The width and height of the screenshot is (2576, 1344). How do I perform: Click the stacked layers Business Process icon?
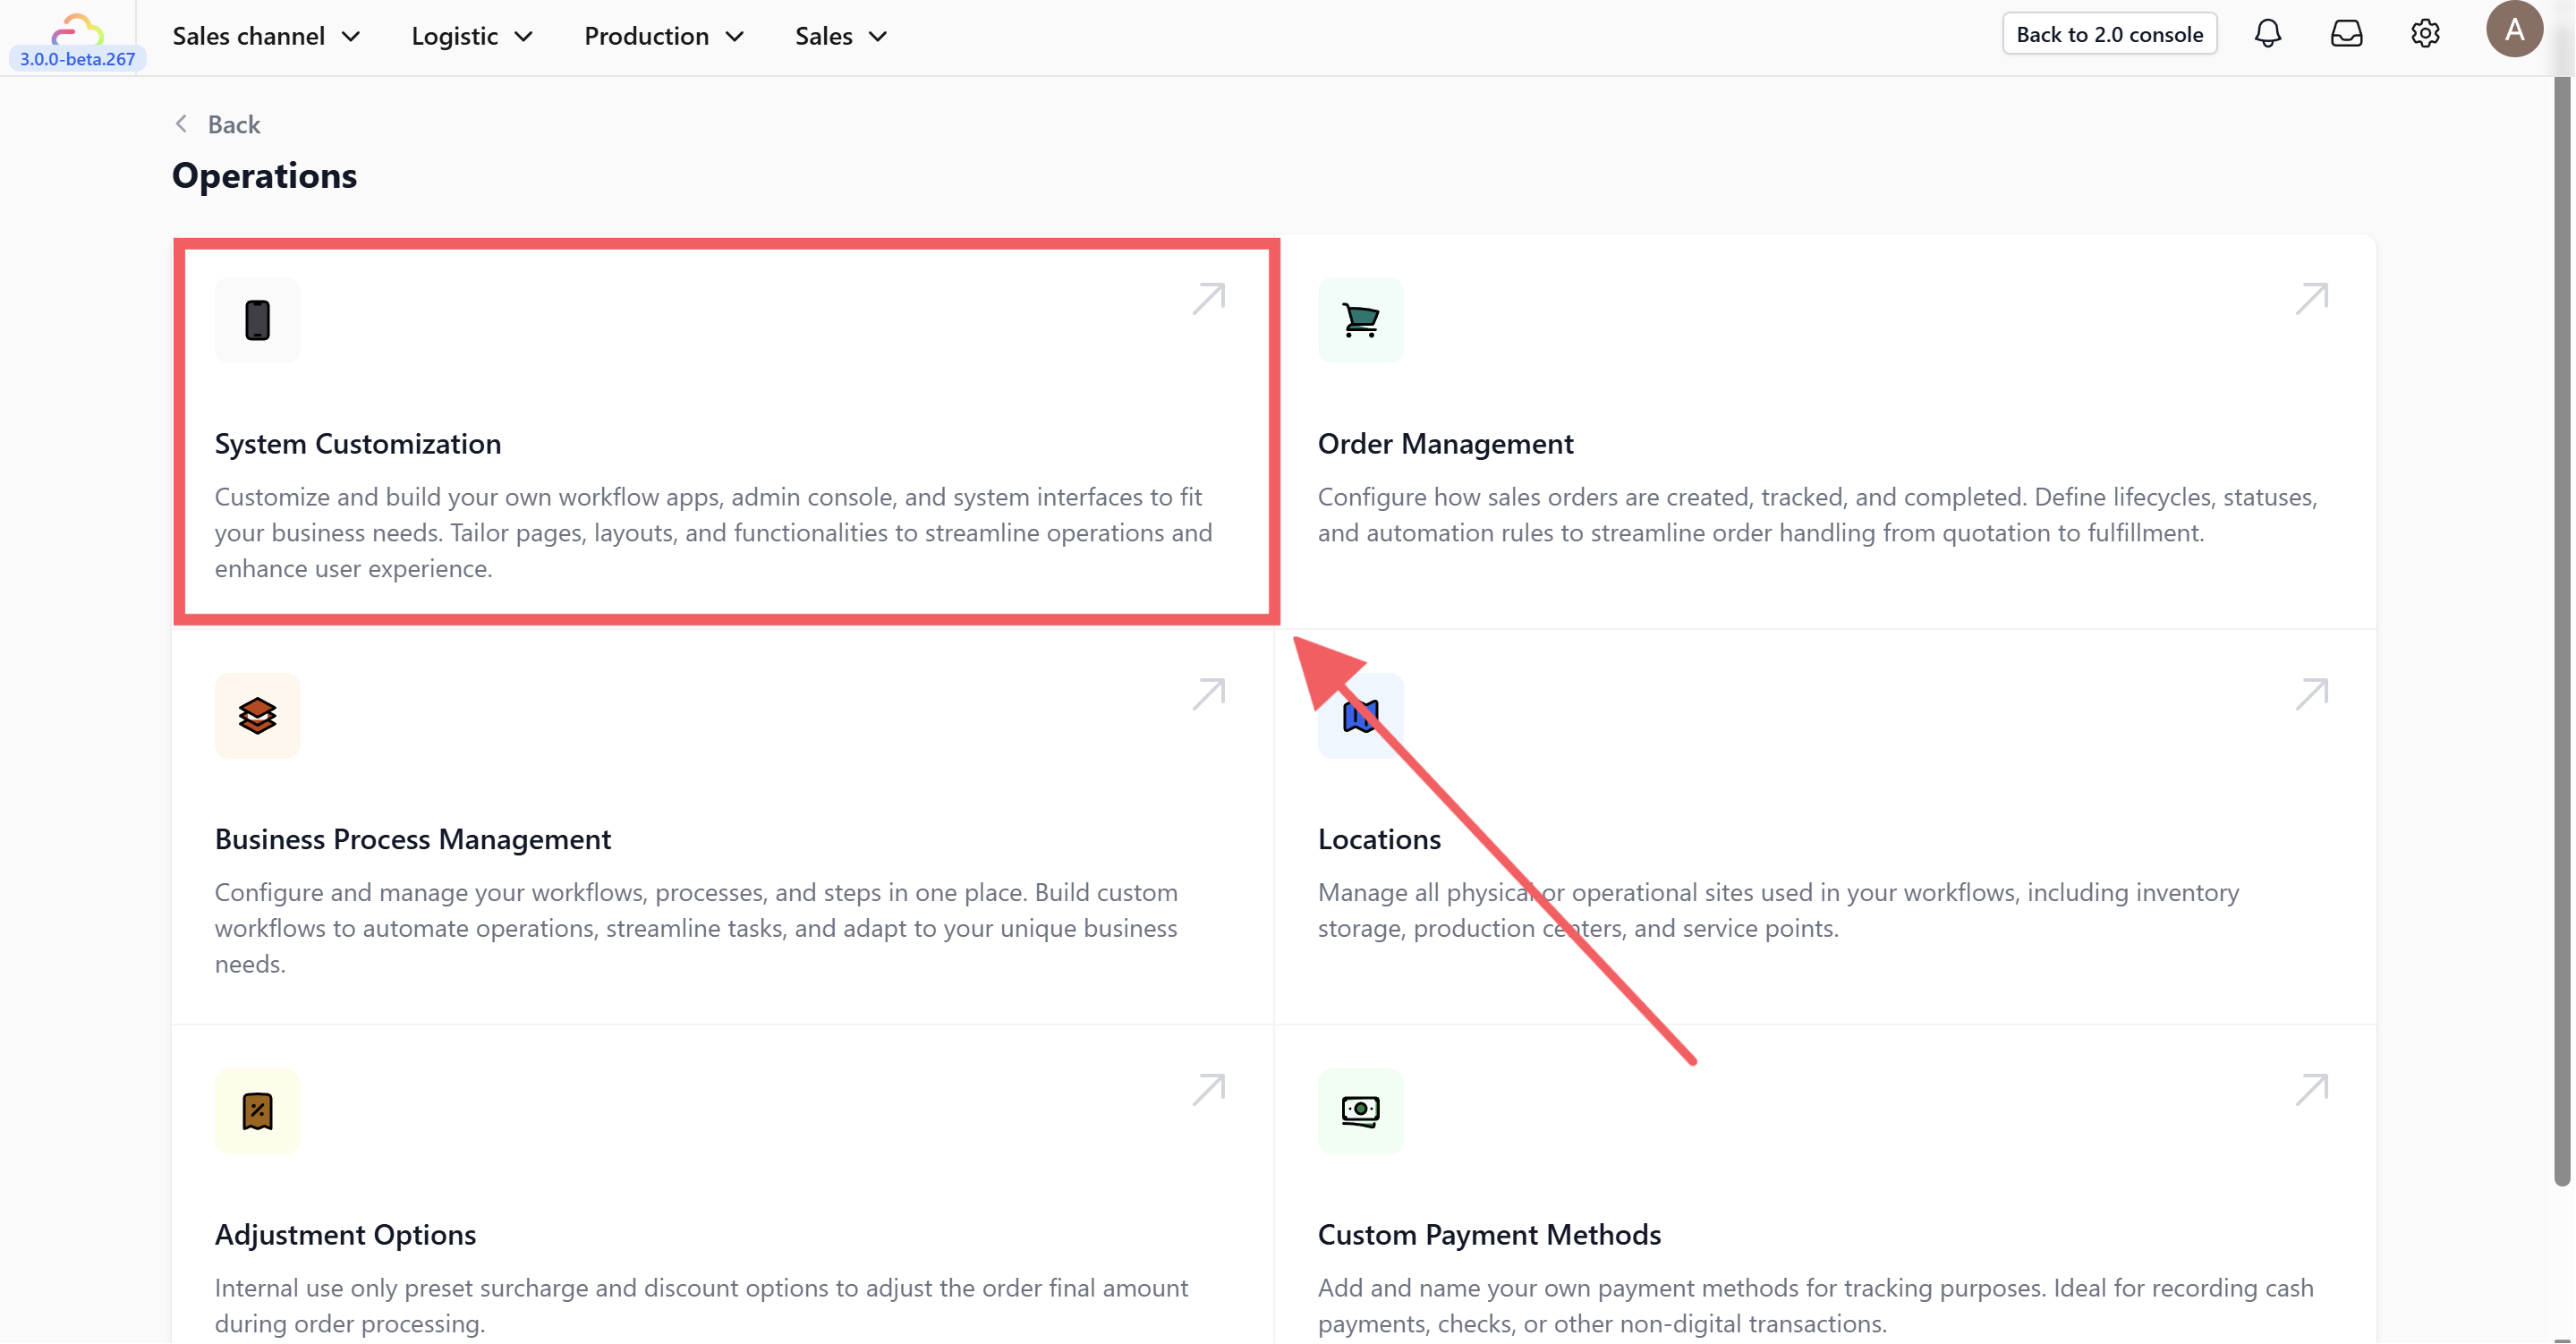click(257, 716)
